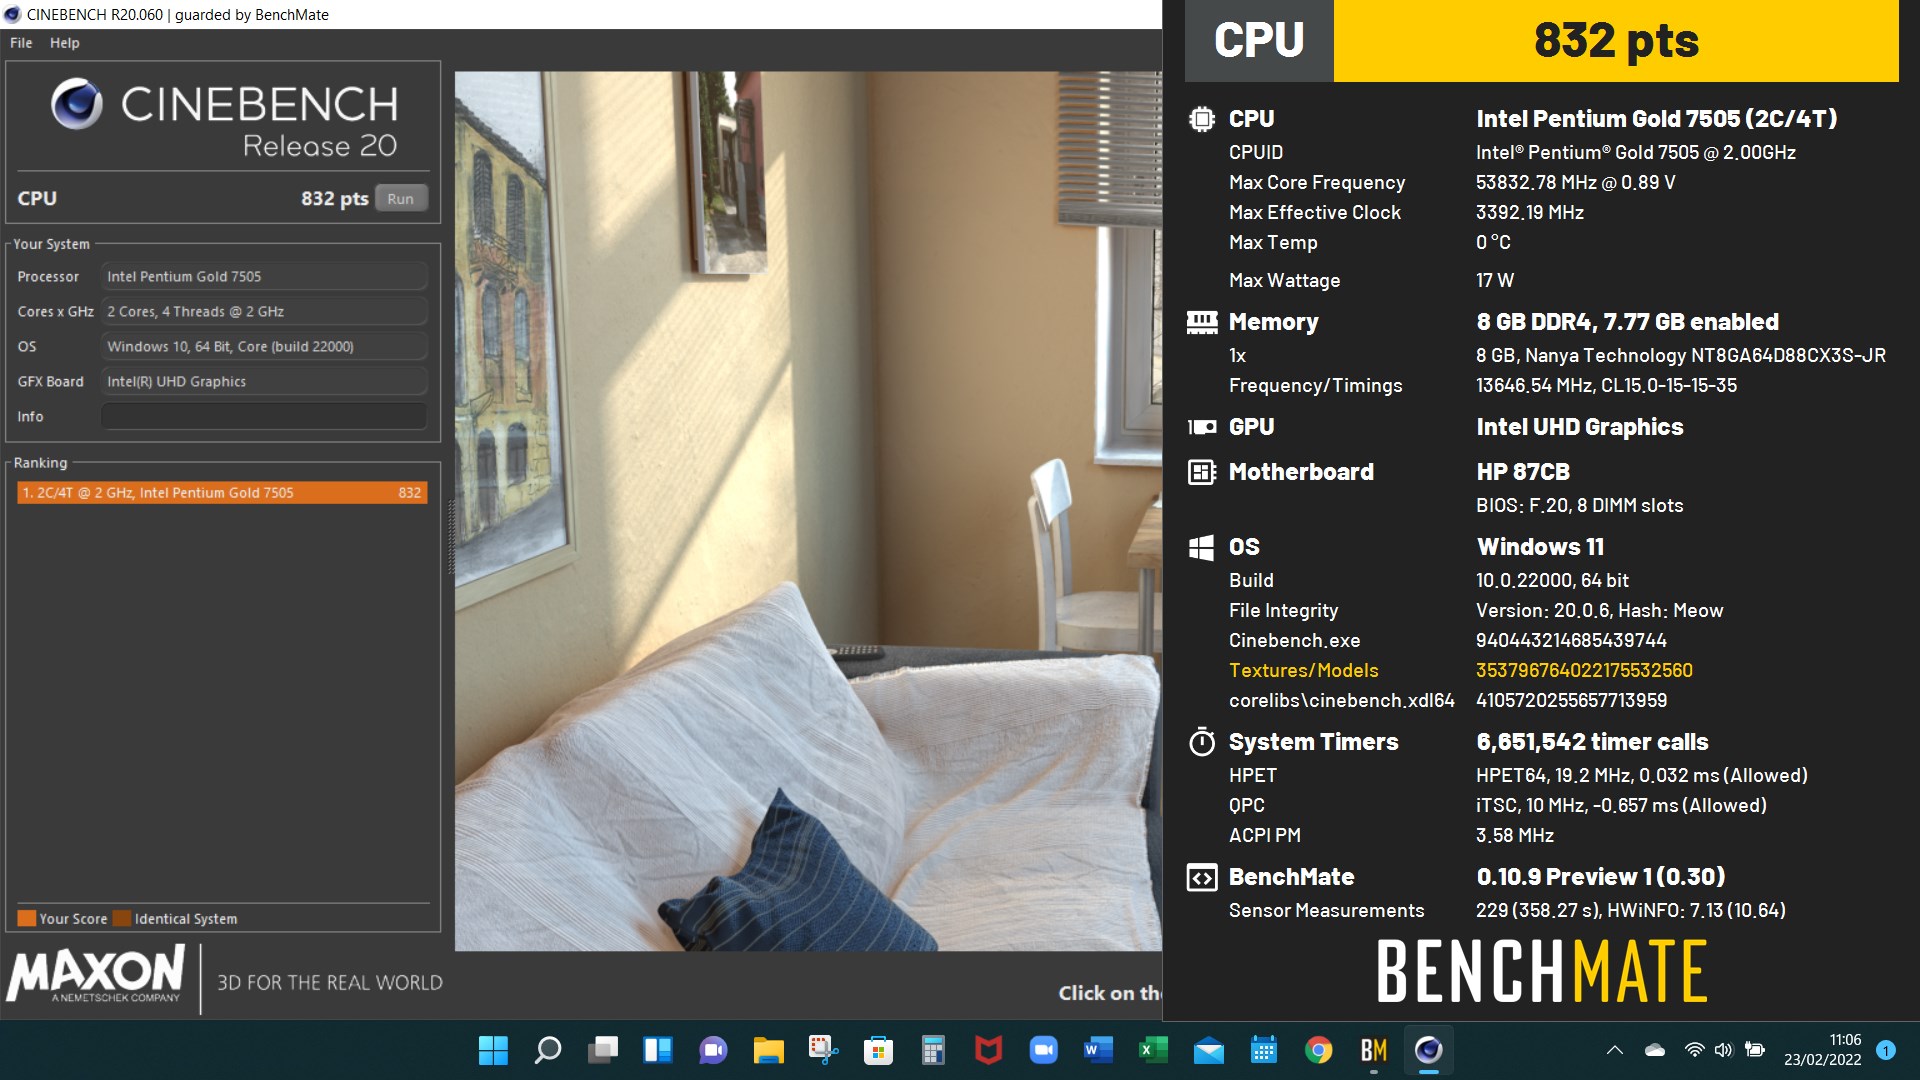
Task: Open Calculator from taskbar
Action: pos(933,1050)
